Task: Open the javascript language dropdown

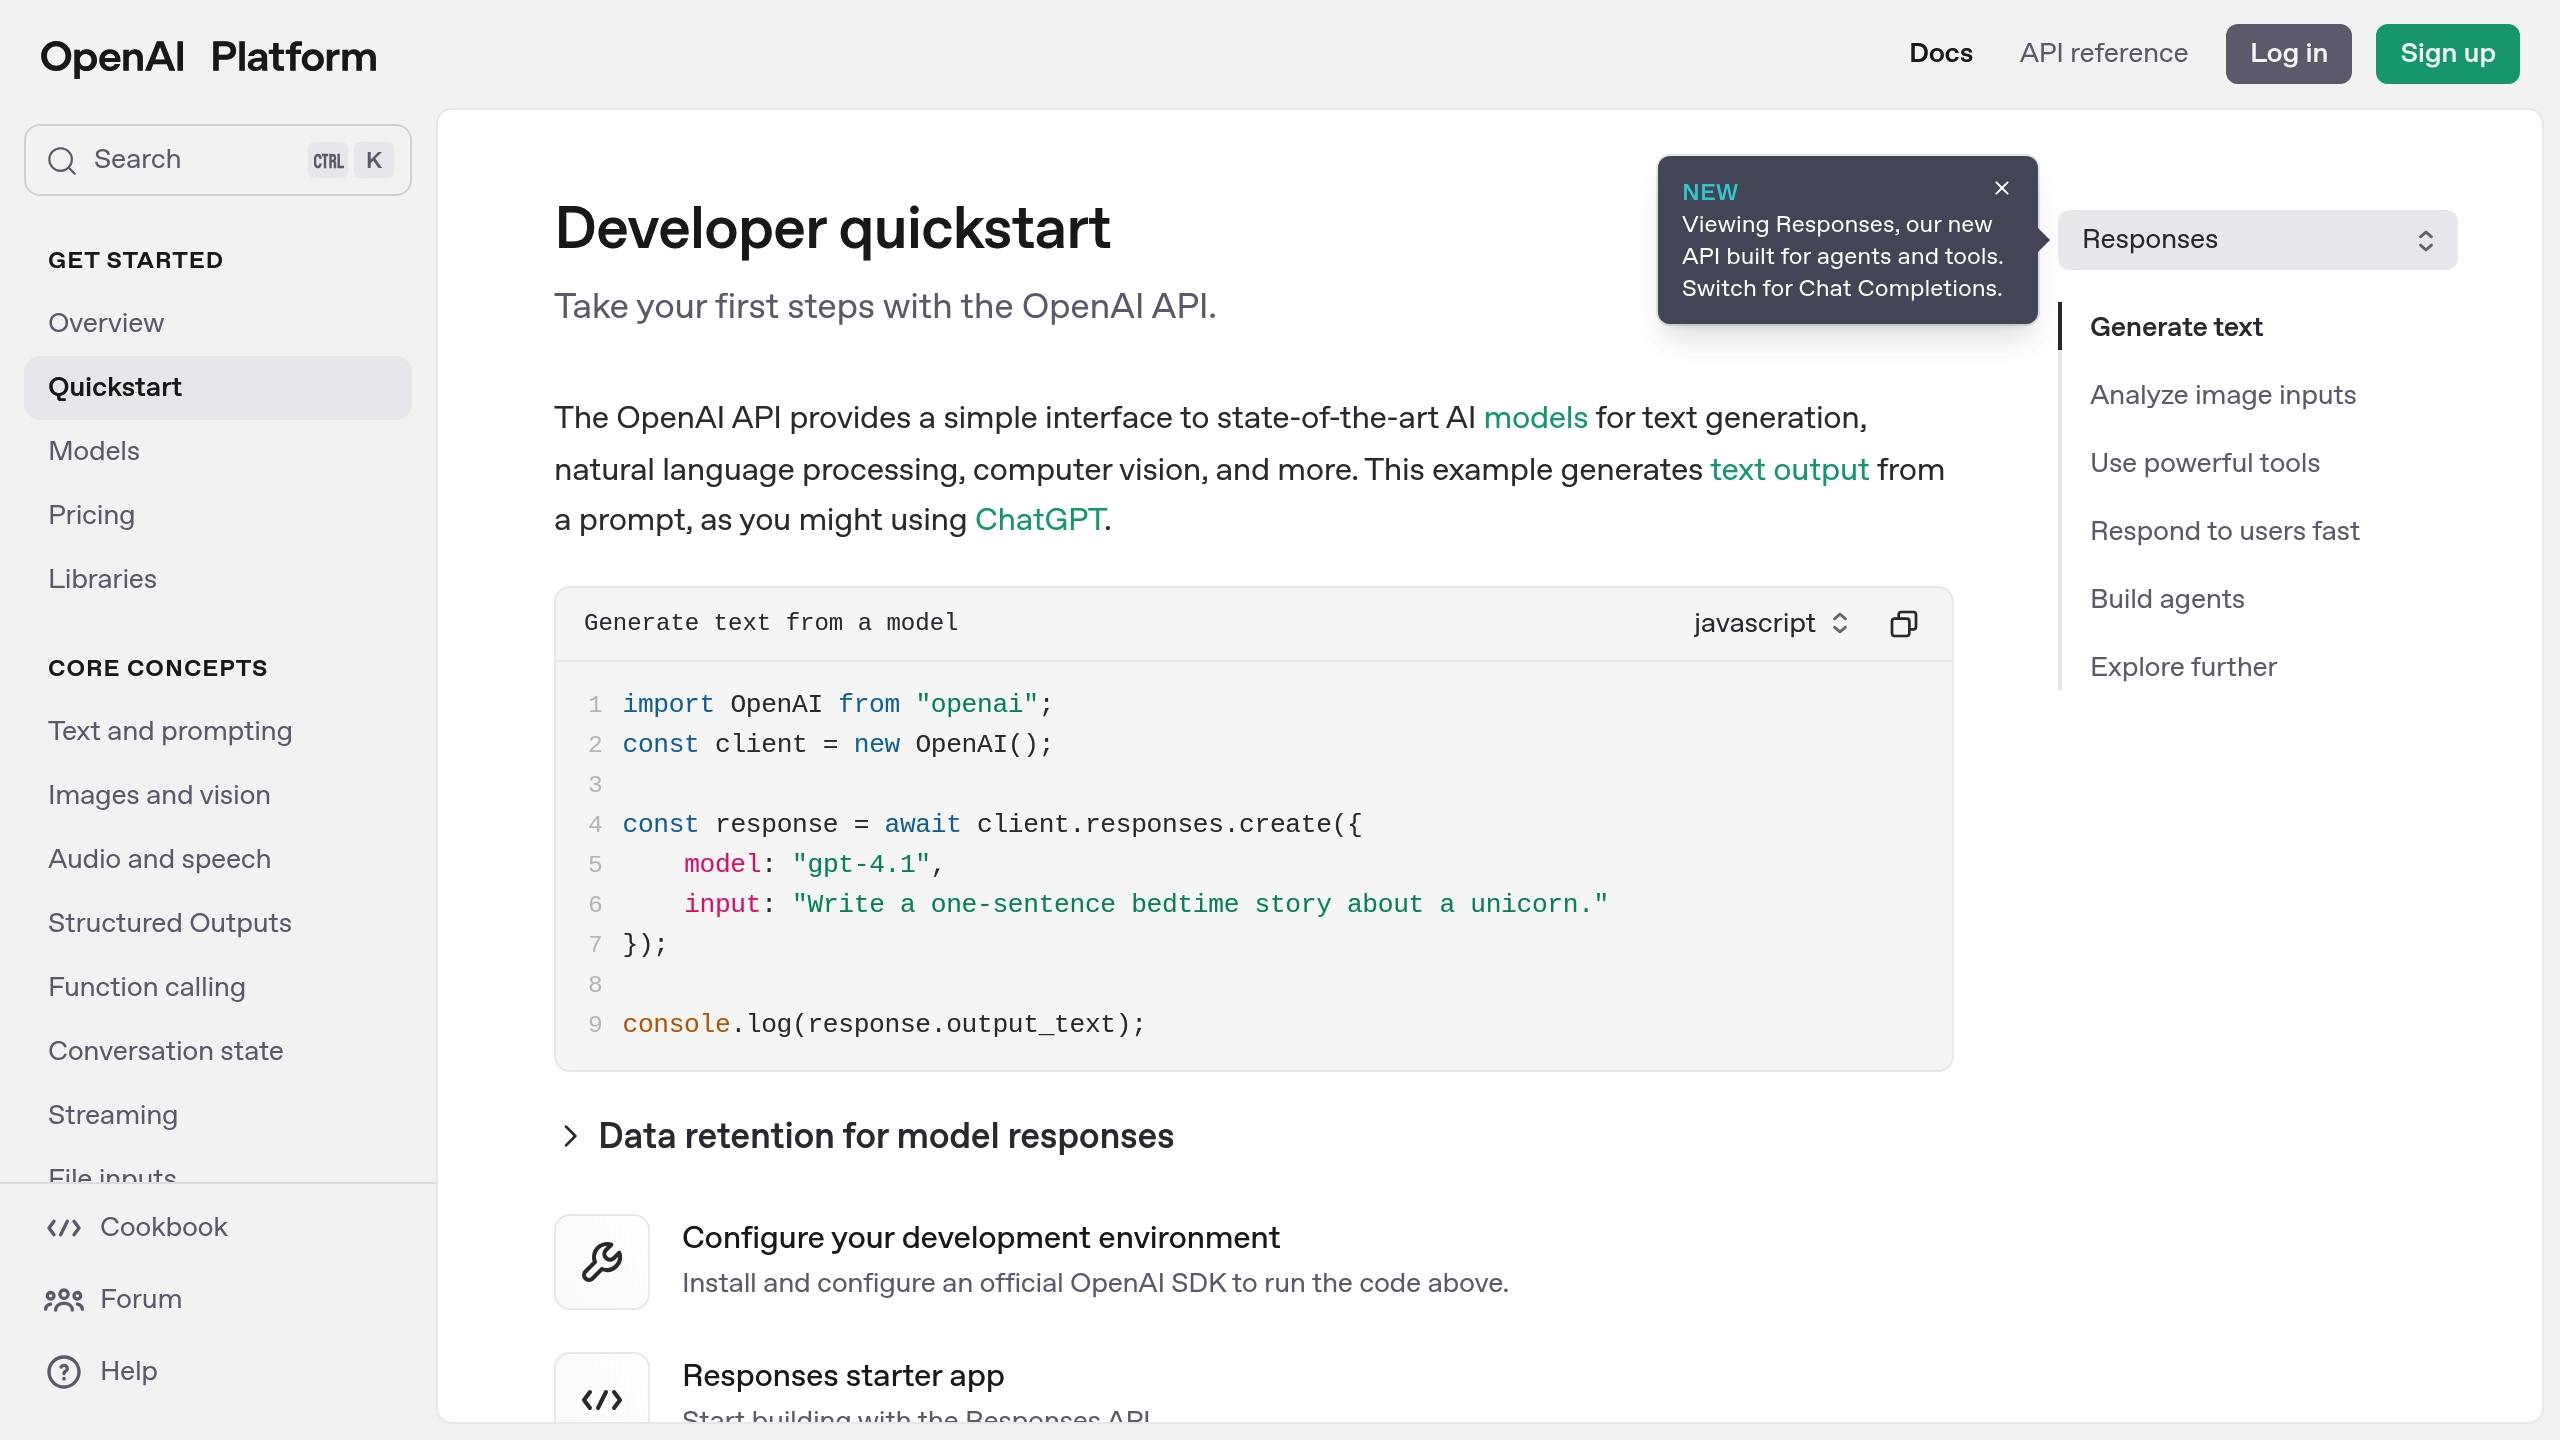Action: pyautogui.click(x=1771, y=624)
